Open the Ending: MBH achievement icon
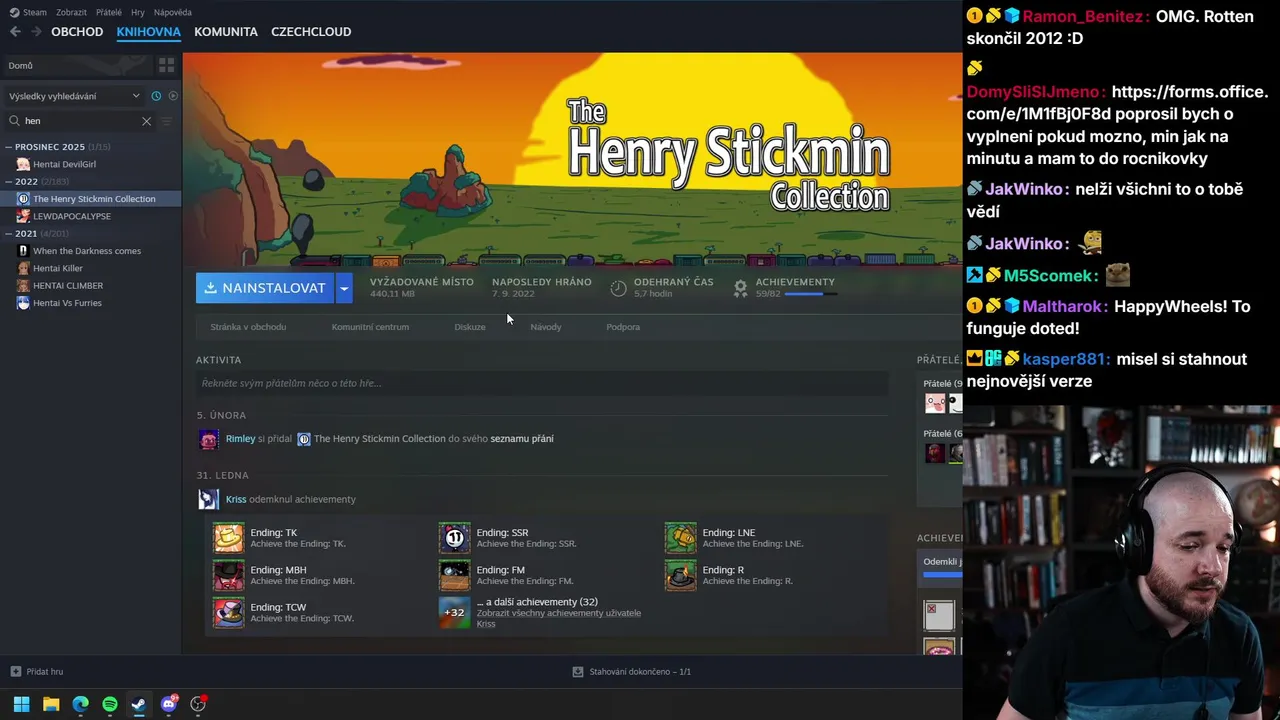The height and width of the screenshot is (720, 1280). pos(228,575)
